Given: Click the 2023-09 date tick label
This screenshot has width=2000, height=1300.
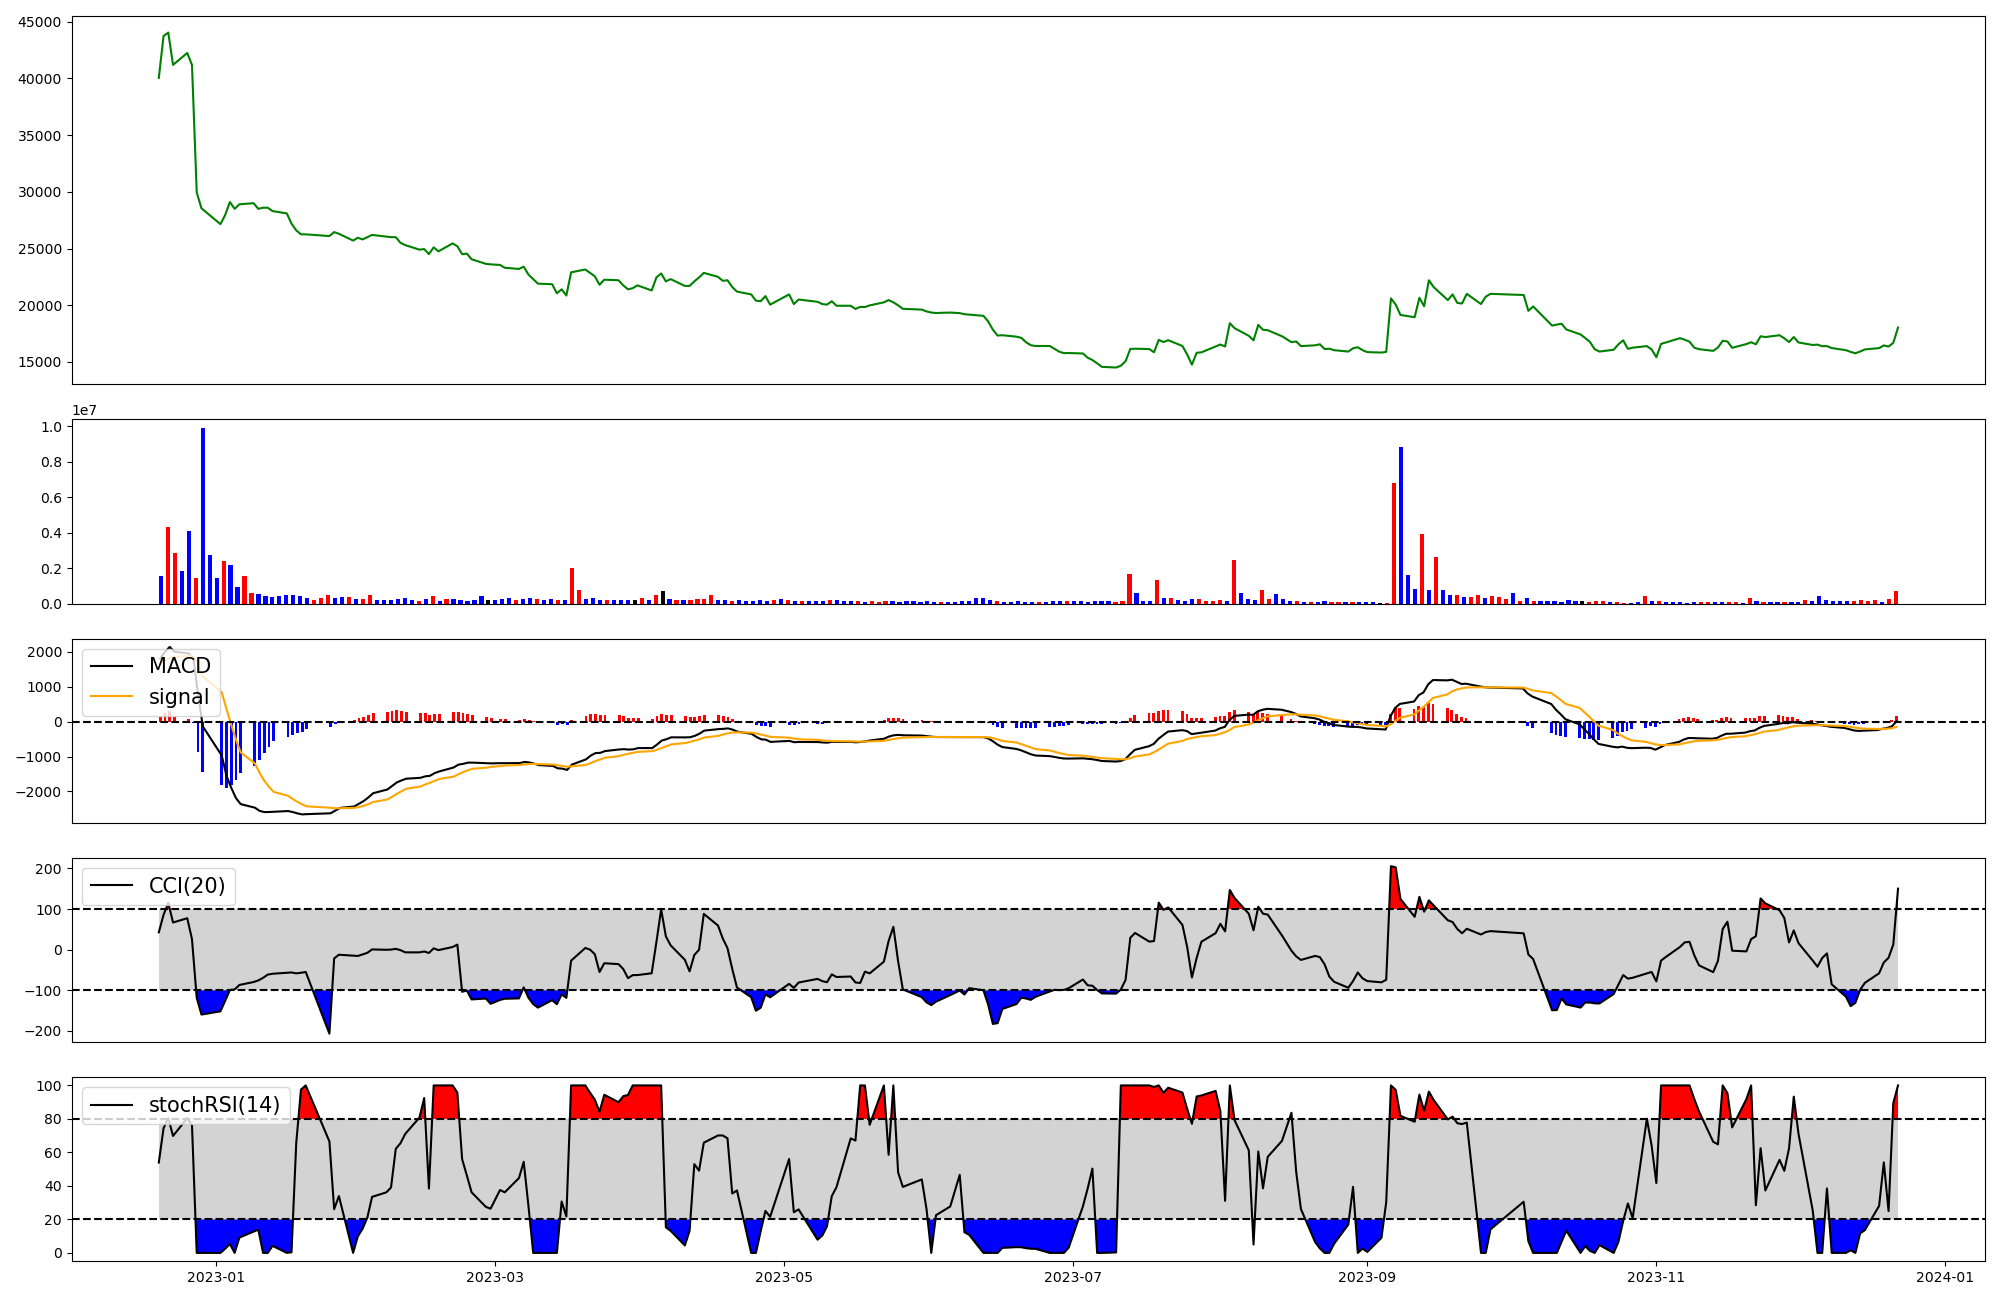Looking at the screenshot, I should tap(1366, 1277).
